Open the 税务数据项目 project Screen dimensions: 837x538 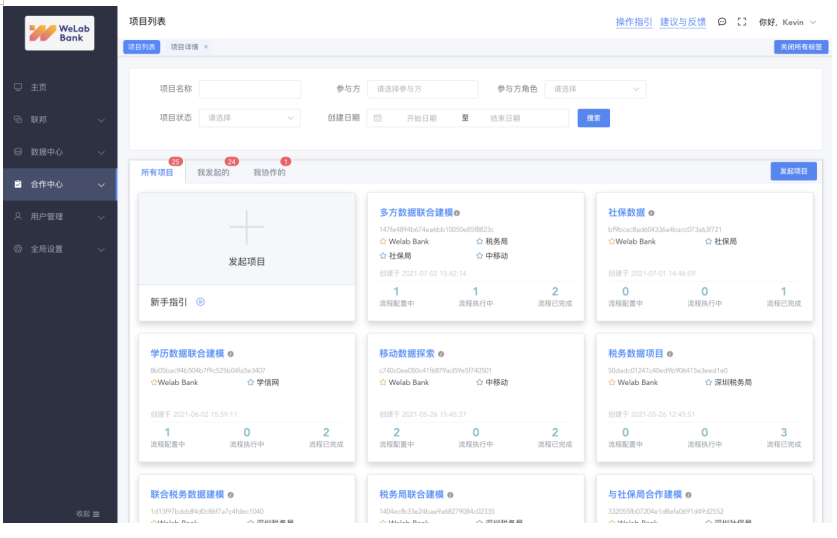click(636, 353)
